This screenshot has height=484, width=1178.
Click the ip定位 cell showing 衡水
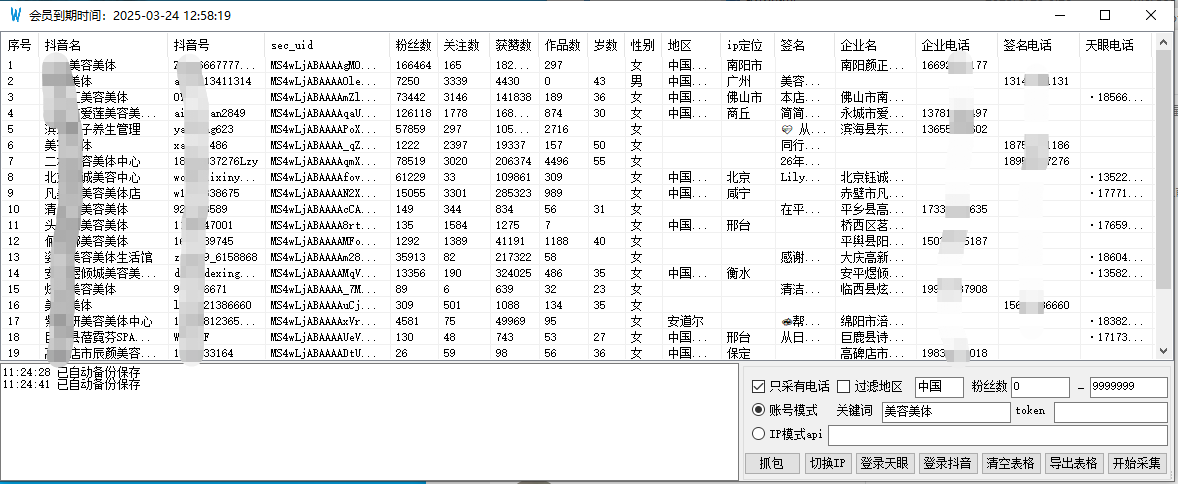click(x=748, y=273)
